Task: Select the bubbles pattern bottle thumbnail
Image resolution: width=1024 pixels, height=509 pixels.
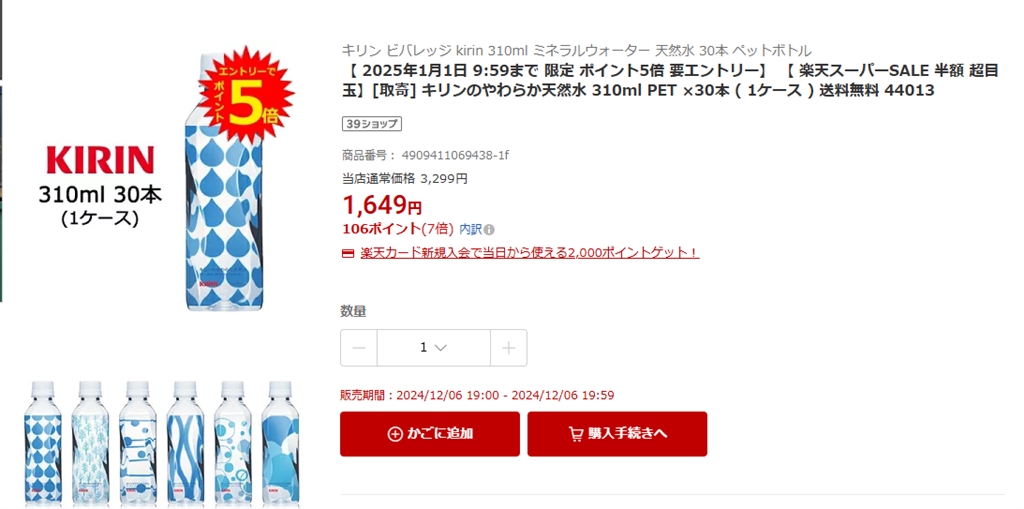Action: point(232,444)
